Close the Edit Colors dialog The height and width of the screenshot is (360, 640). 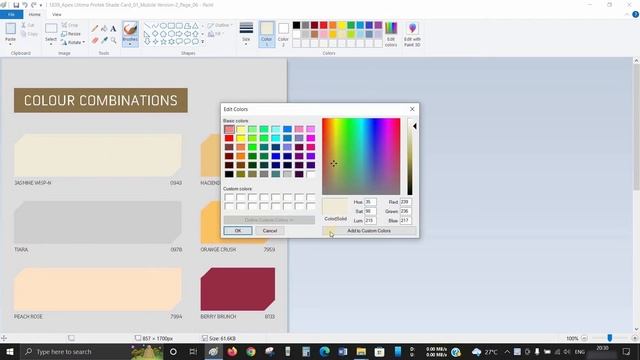click(412, 109)
